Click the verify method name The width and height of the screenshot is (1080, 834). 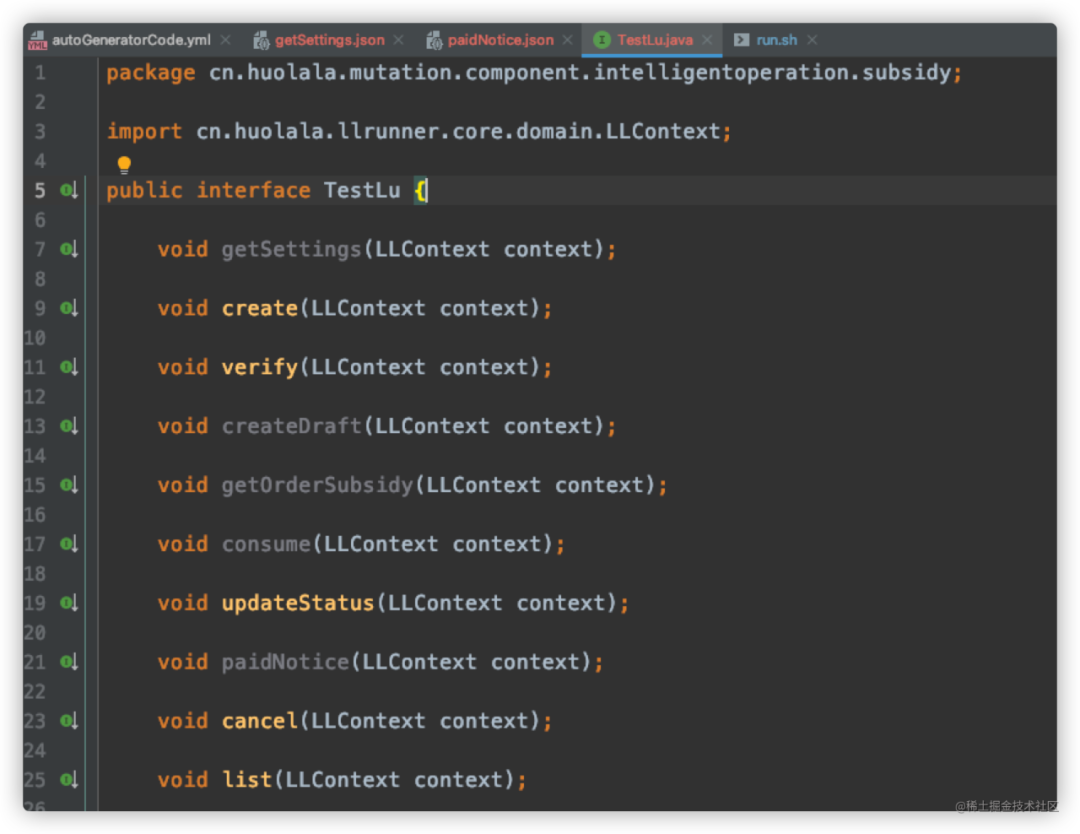260,367
